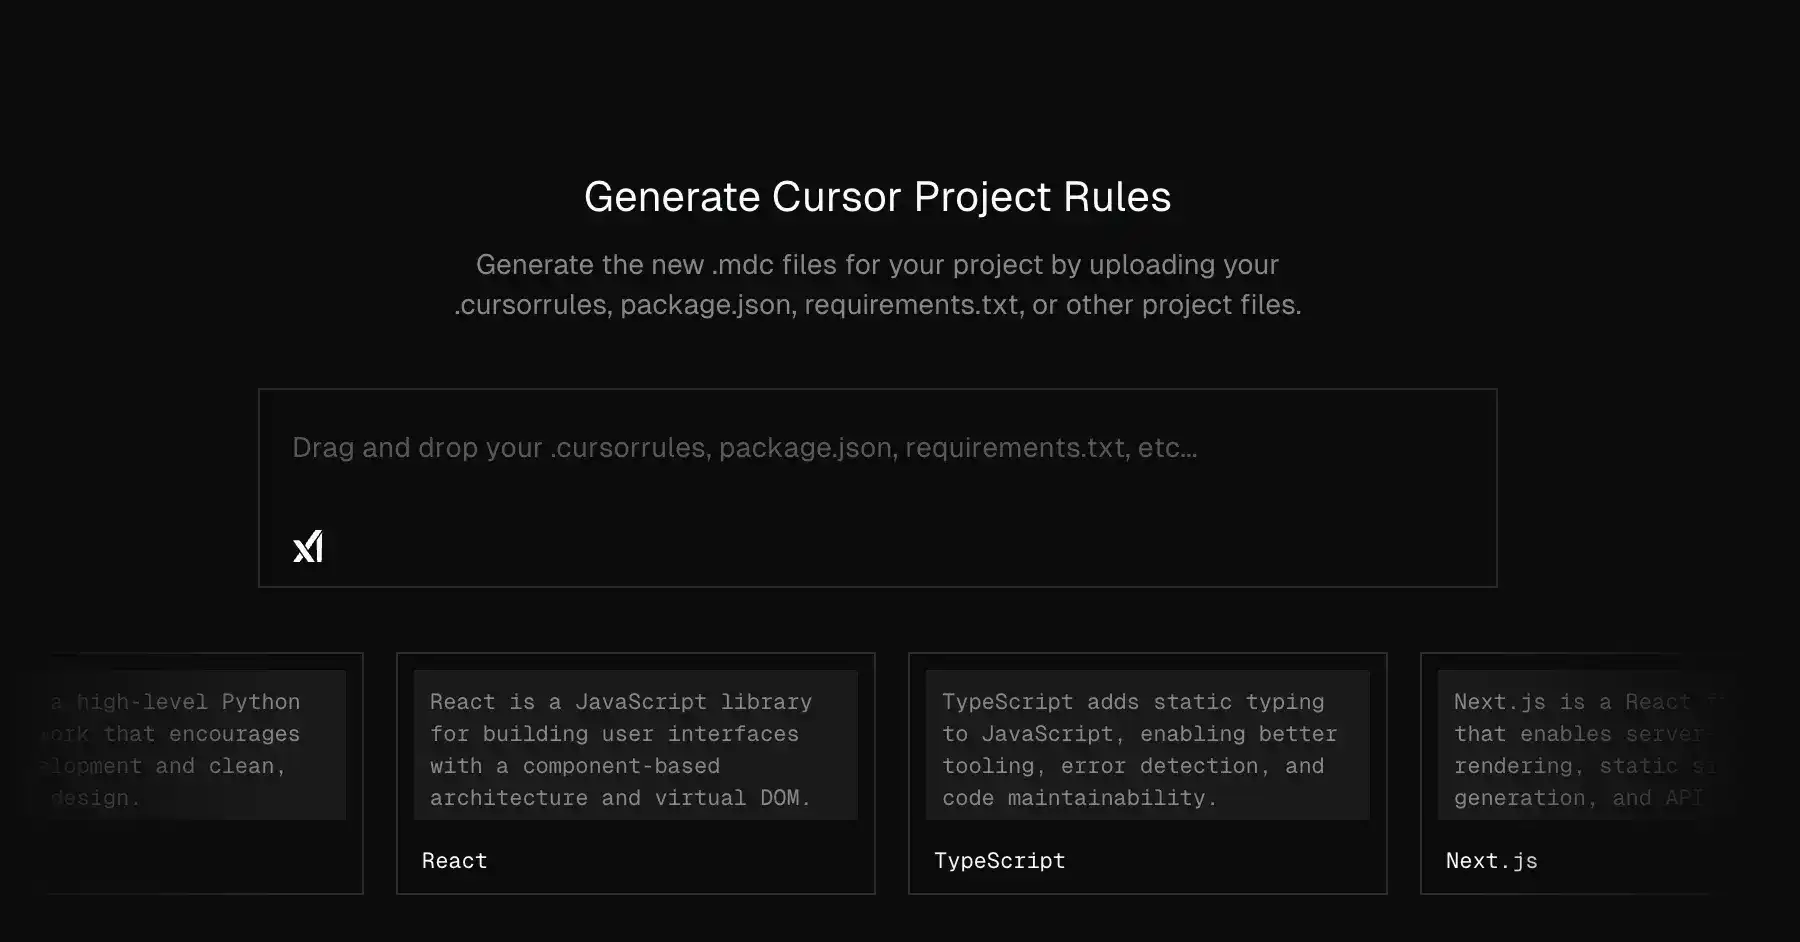Click empty space right of xAI logo

(900, 546)
